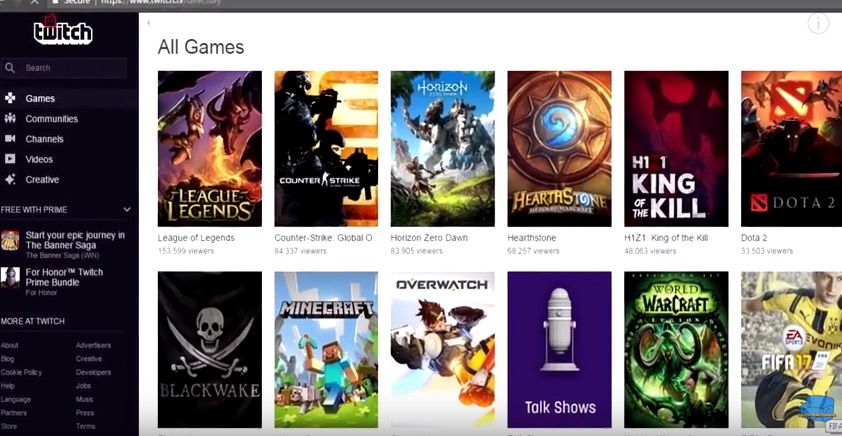Click the search magnifier icon
Image resolution: width=842 pixels, height=436 pixels.
pyautogui.click(x=10, y=68)
